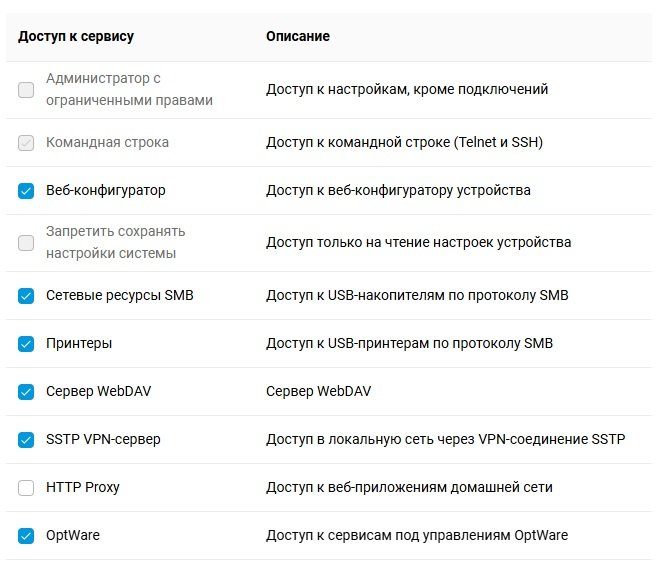Disable the Принтеры access checkbox
The image size is (658, 582).
26,344
